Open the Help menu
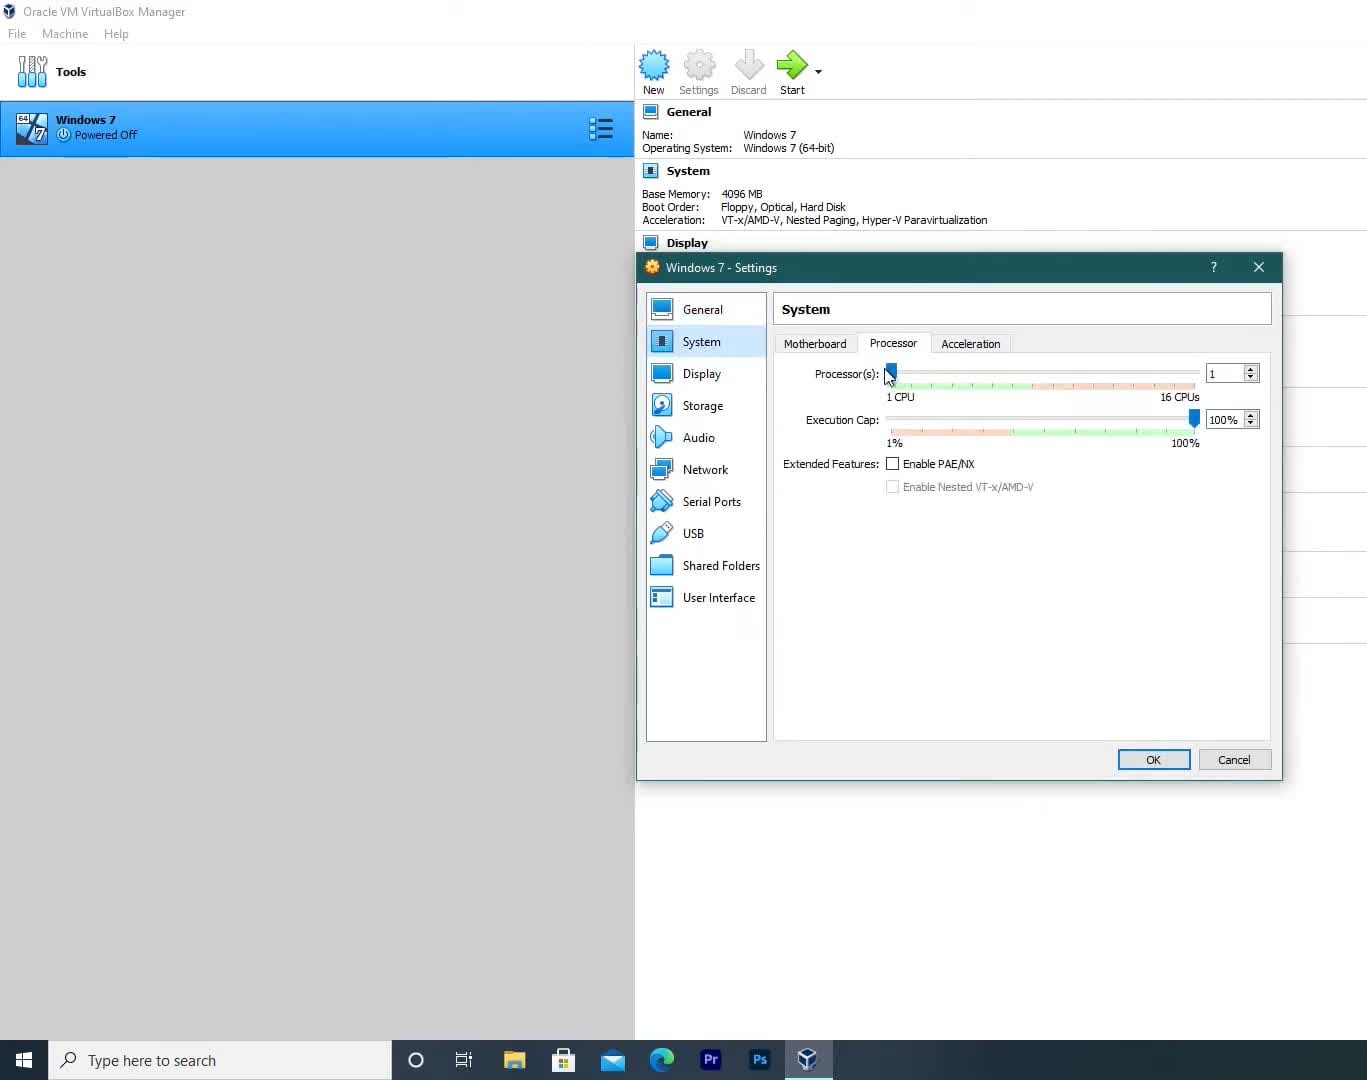 [116, 34]
